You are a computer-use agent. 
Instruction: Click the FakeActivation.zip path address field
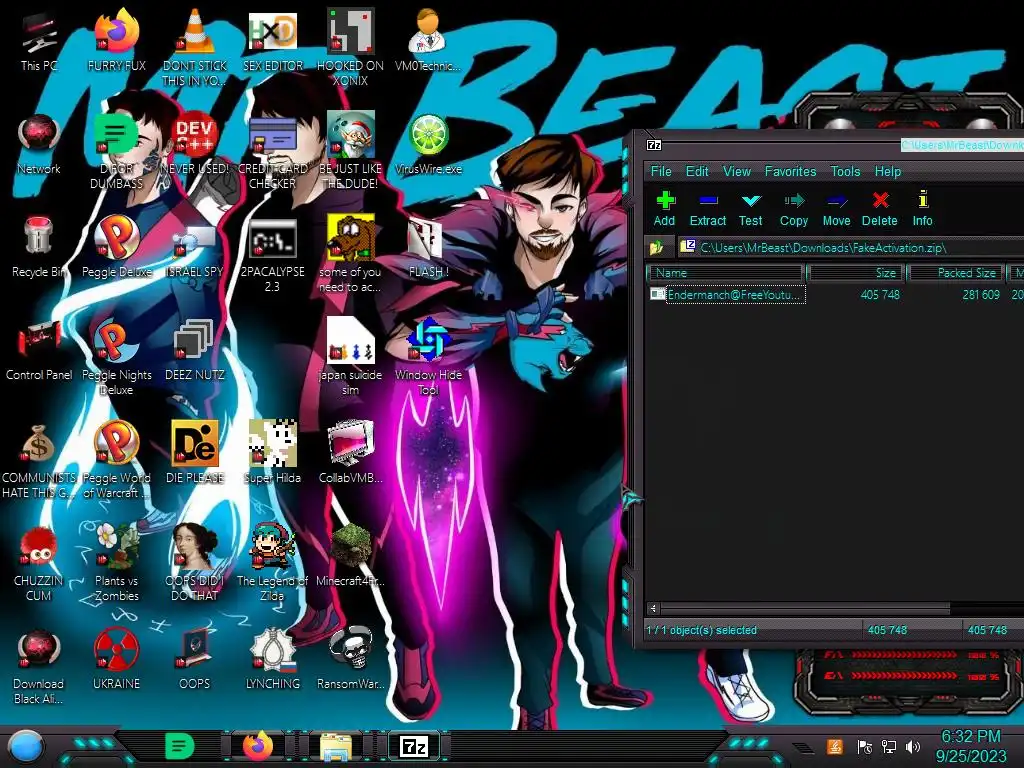(x=851, y=248)
